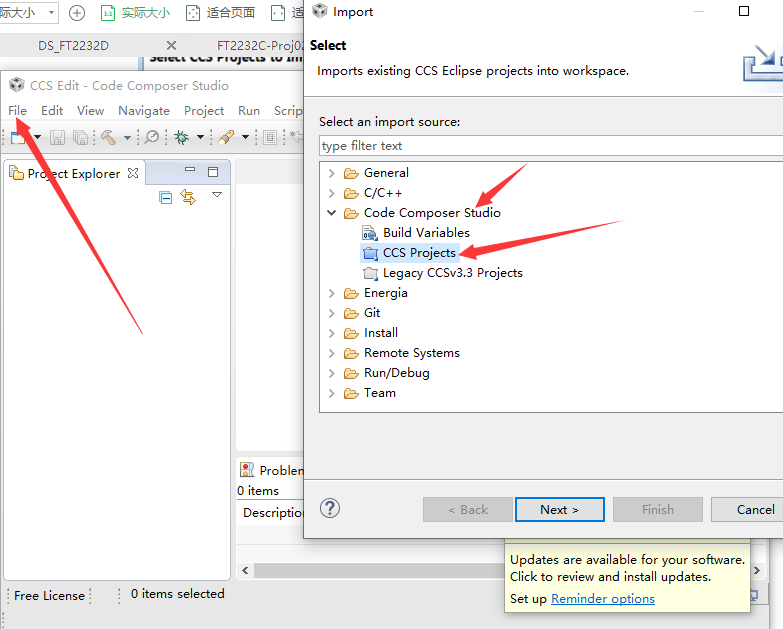Maximize the Project Explorer panel
Screen dimensions: 783x629
(213, 172)
